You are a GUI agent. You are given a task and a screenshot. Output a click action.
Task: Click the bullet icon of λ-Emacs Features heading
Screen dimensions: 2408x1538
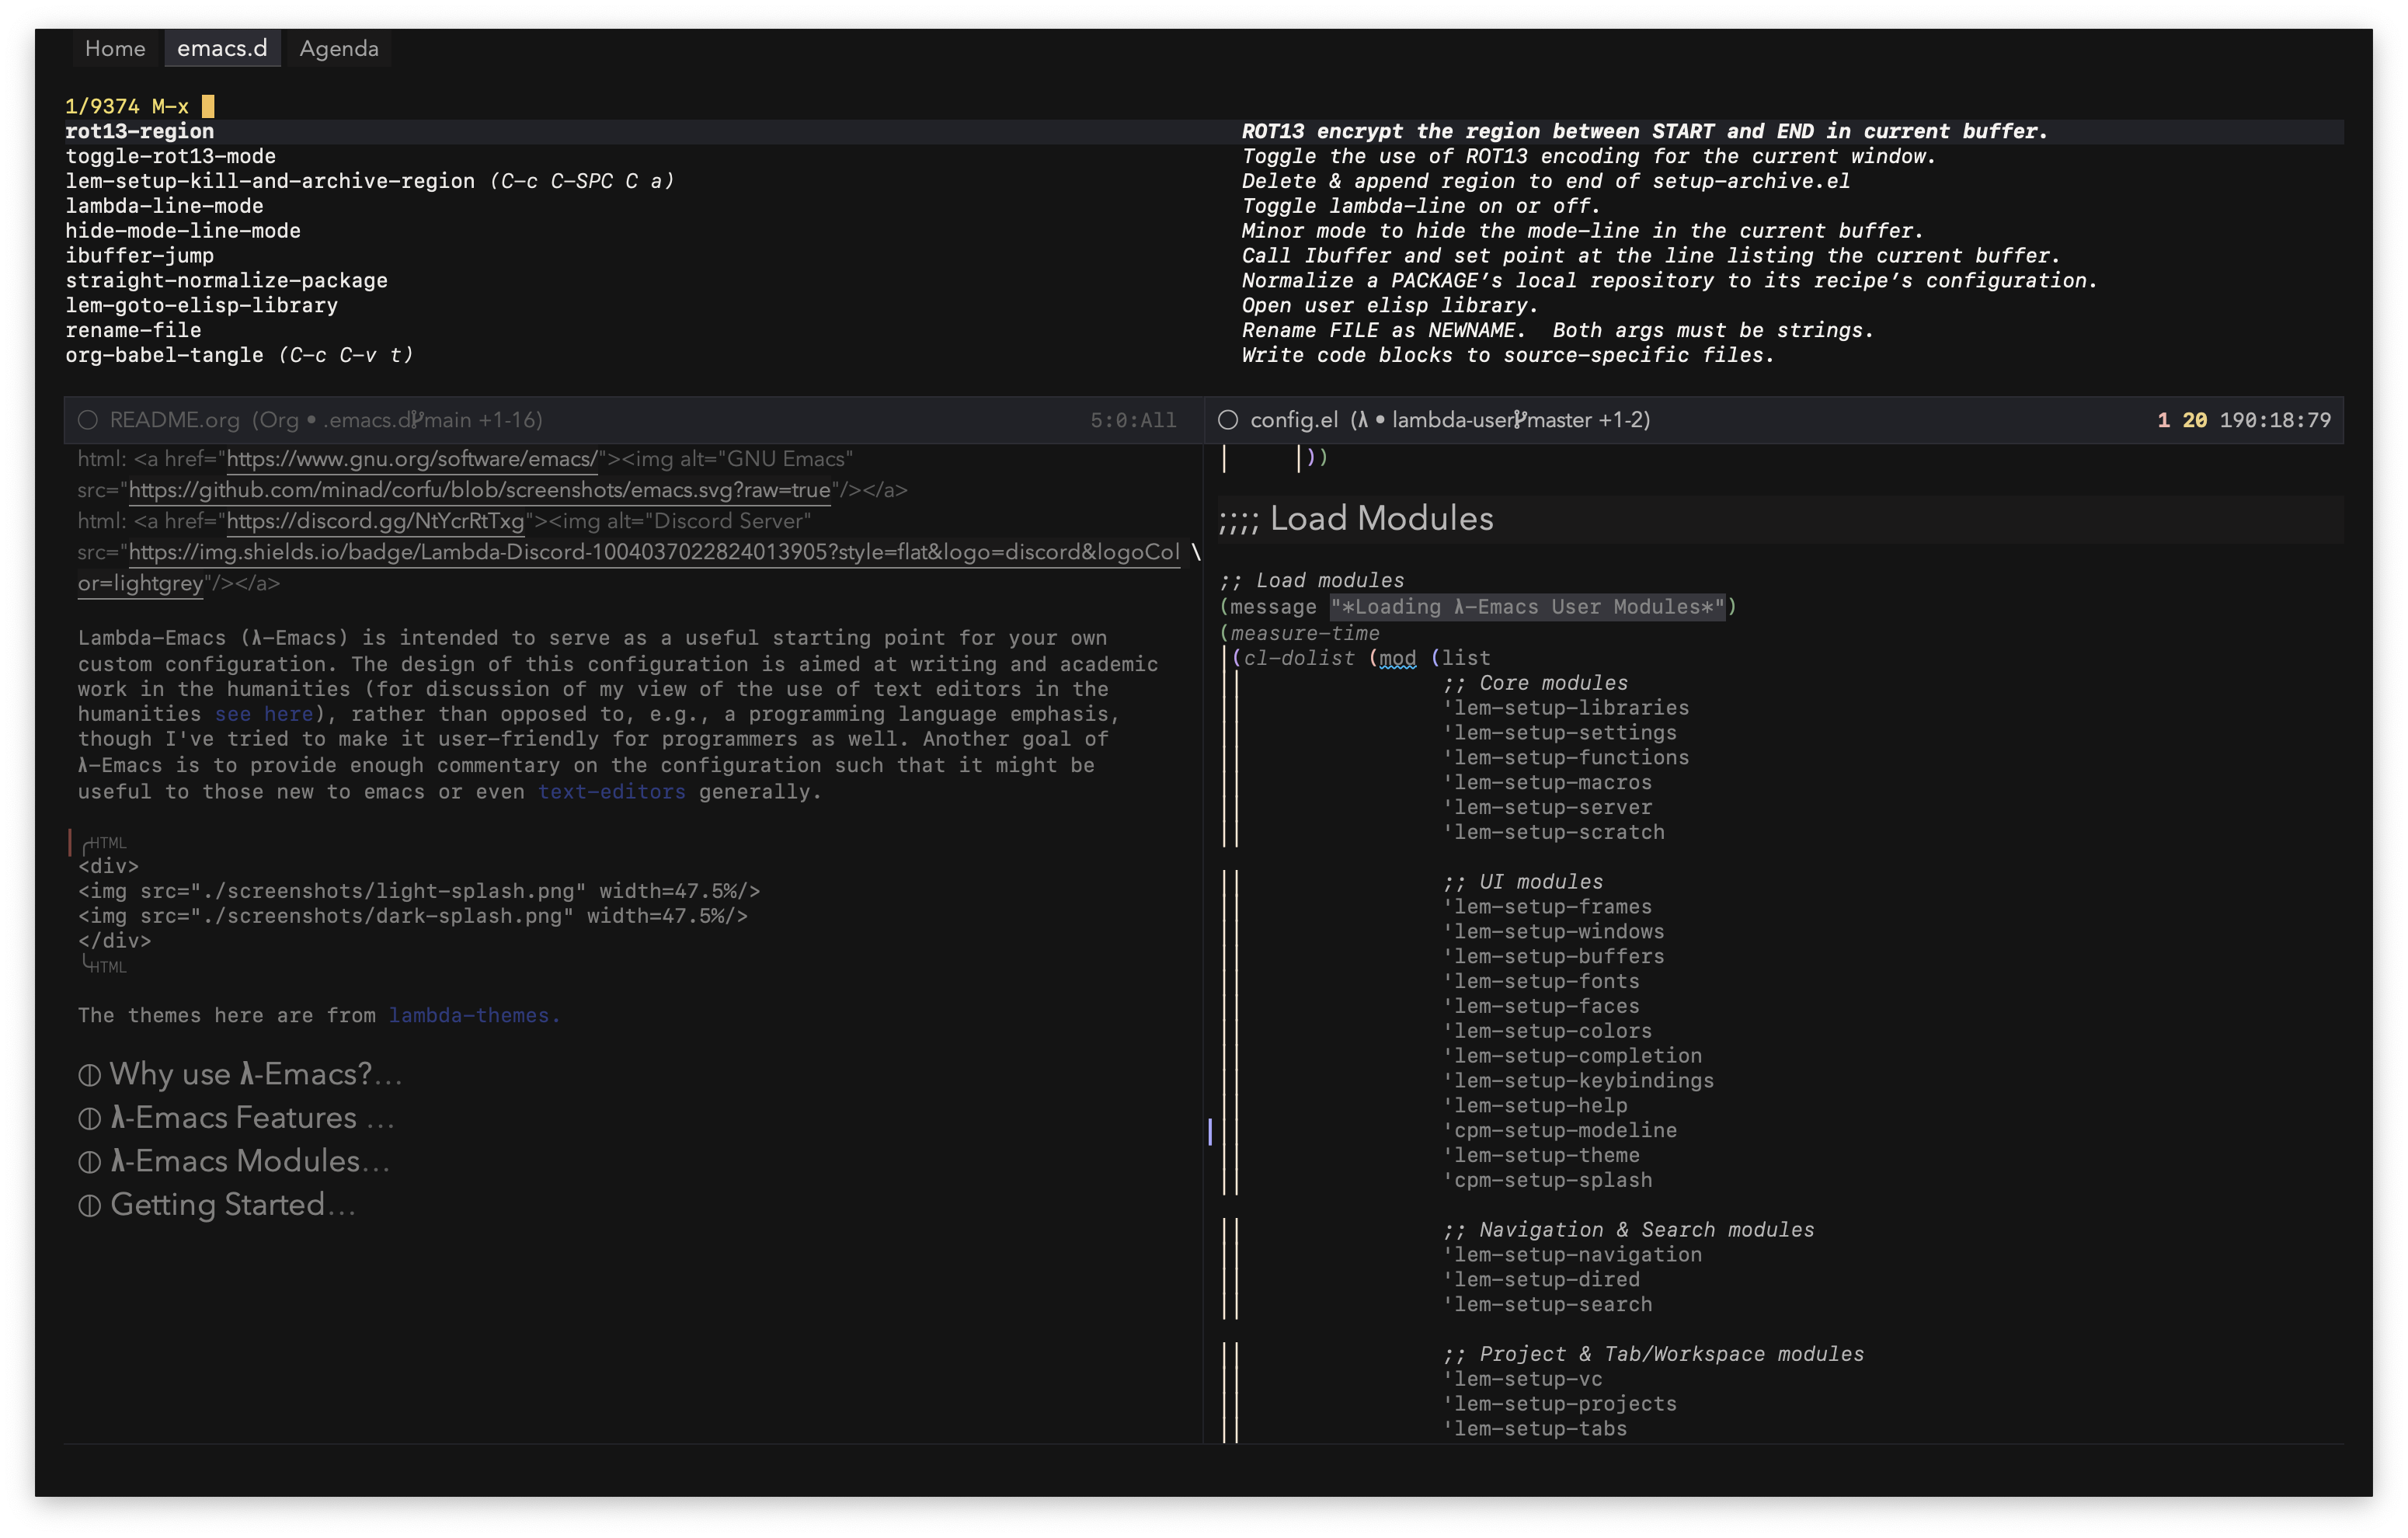tap(90, 1119)
